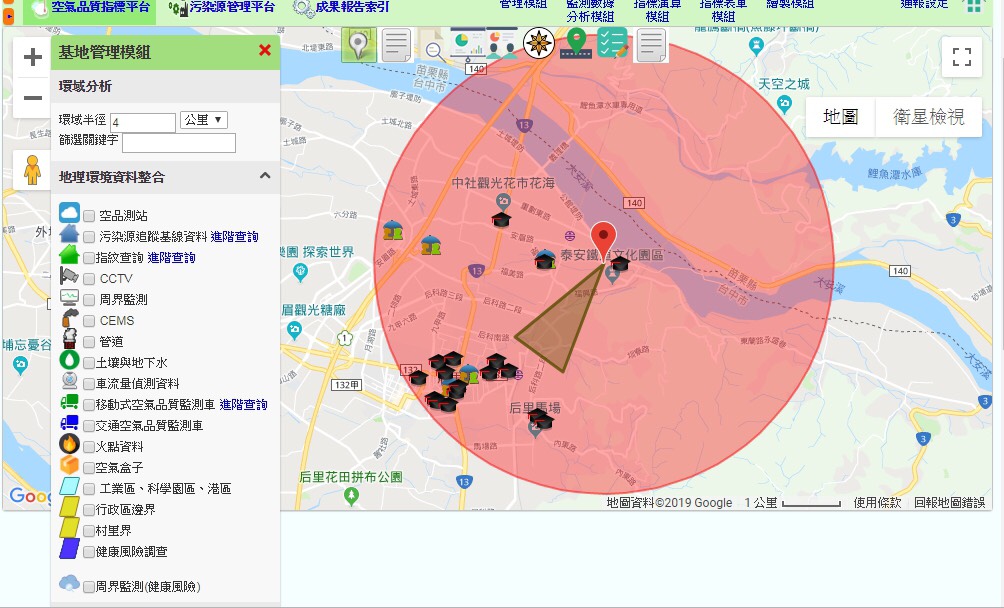Screen dimensions: 1004x608
Task: Click the checklist with pencil toolbar icon
Action: 612,43
